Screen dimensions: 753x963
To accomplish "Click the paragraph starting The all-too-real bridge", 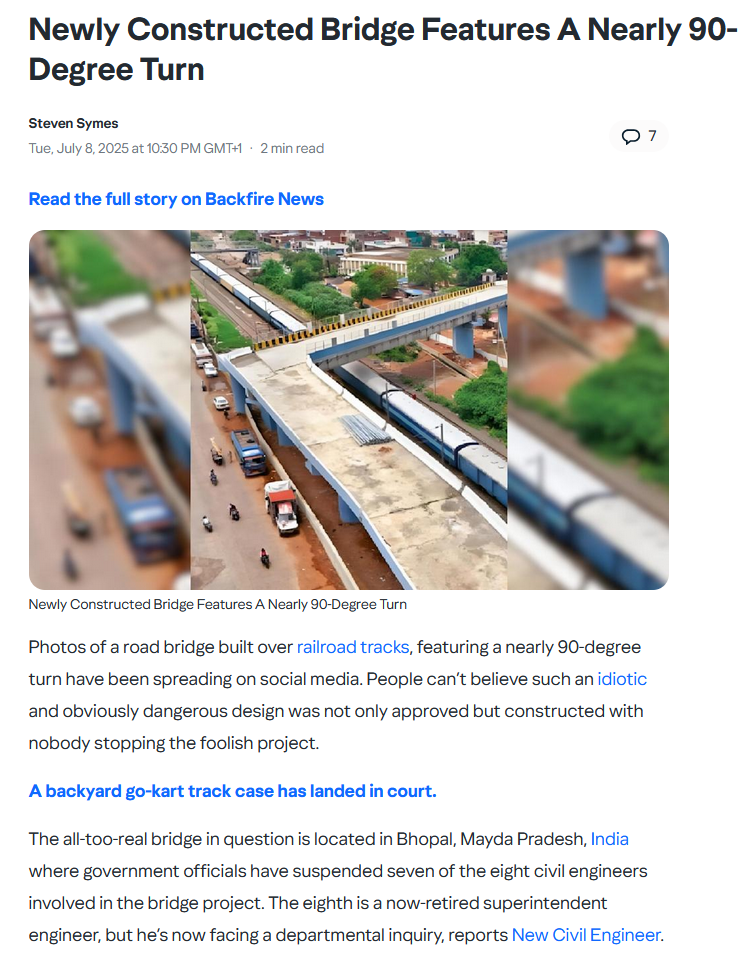I will tap(346, 887).
